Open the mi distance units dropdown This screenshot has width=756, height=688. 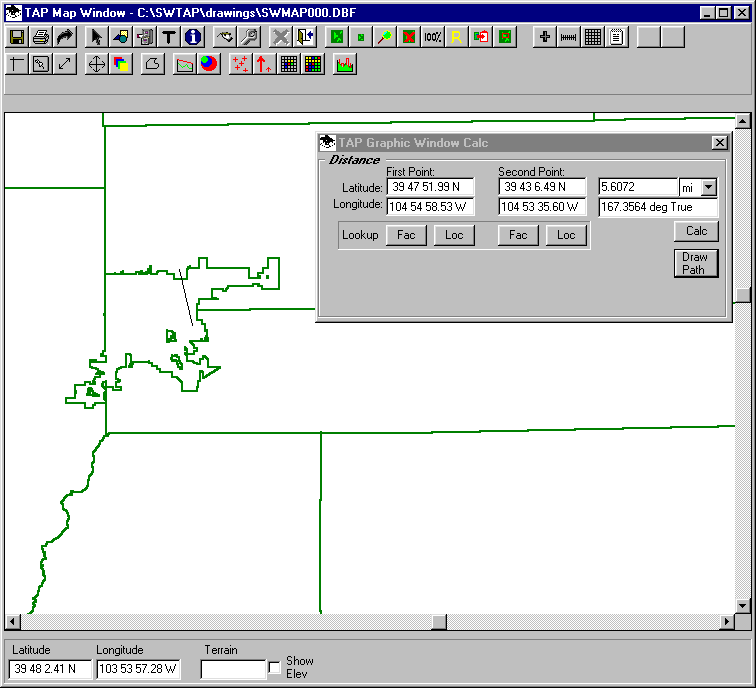[x=709, y=187]
